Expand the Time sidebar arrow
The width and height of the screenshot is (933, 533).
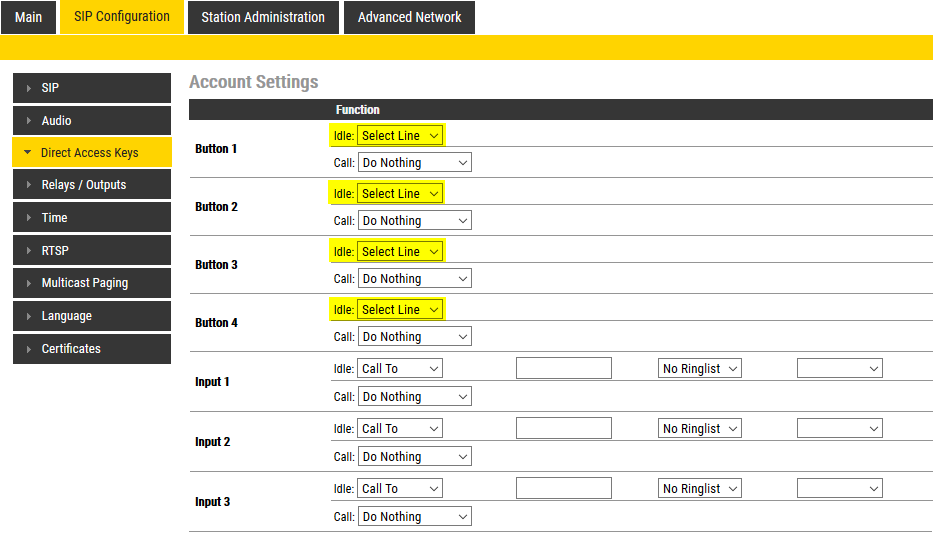[29, 218]
